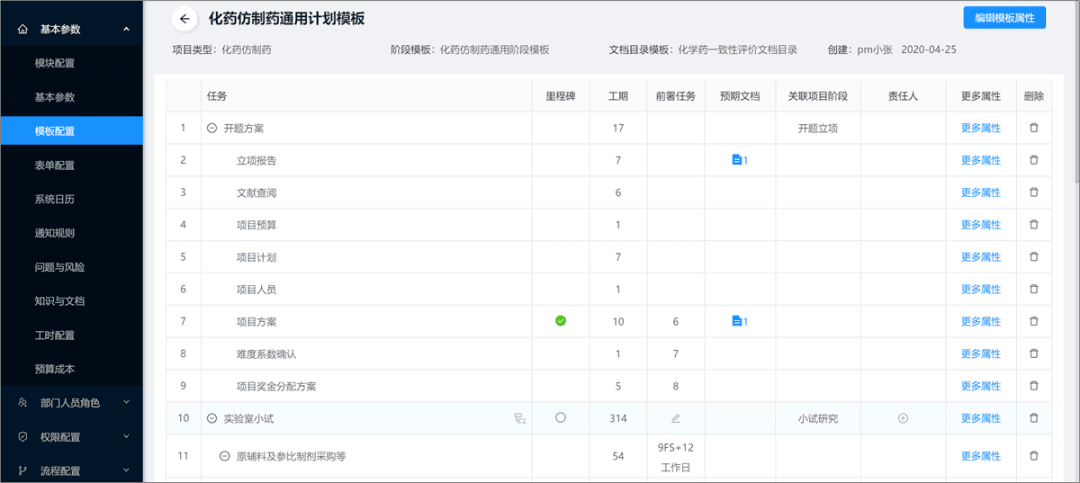Click the back arrow beside the template title
This screenshot has width=1080, height=483.
click(x=184, y=19)
